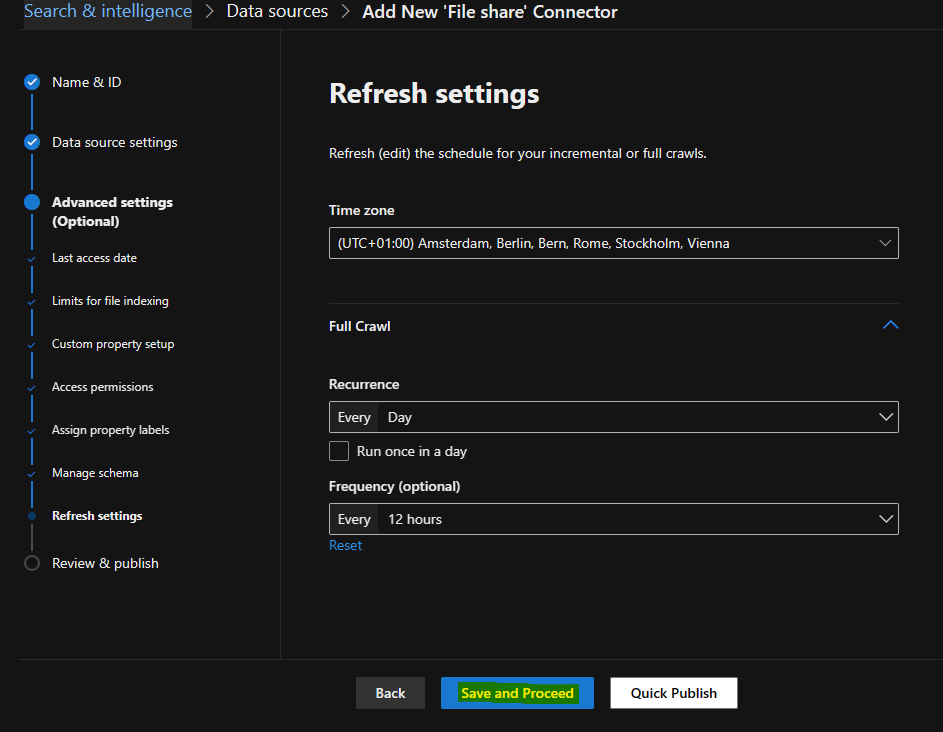Screen dimensions: 943x732
Task: Open the Frequency 12 hours dropdown
Action: click(613, 519)
